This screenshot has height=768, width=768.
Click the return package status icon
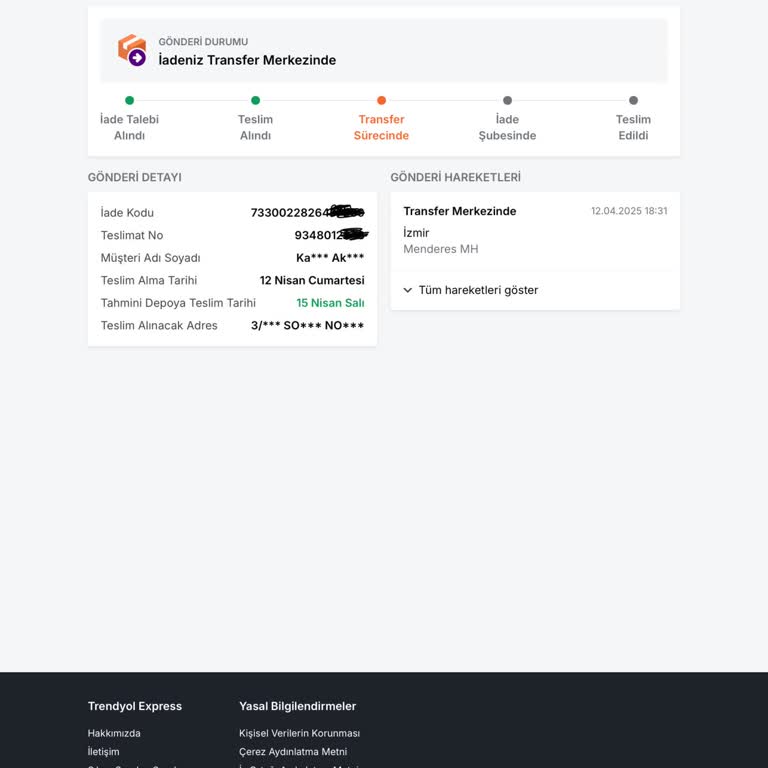tap(132, 50)
